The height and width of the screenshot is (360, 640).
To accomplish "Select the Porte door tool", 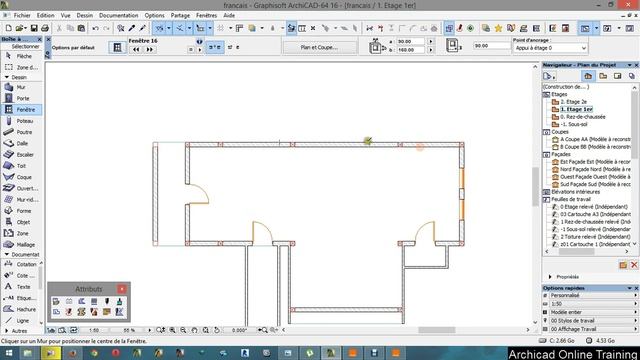I will [21, 98].
